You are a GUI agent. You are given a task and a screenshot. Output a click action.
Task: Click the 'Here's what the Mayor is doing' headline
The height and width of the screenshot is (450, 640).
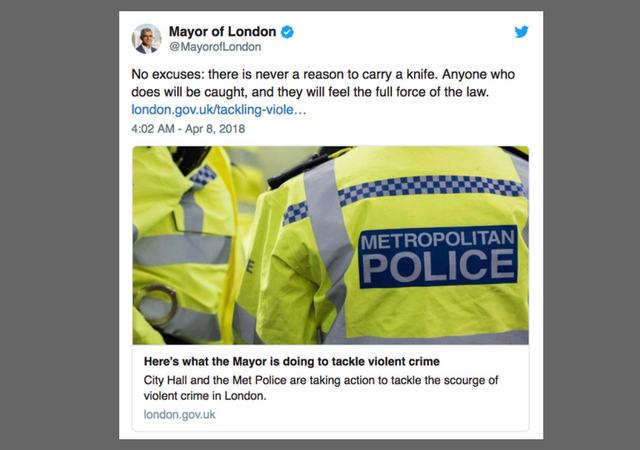coord(291,361)
